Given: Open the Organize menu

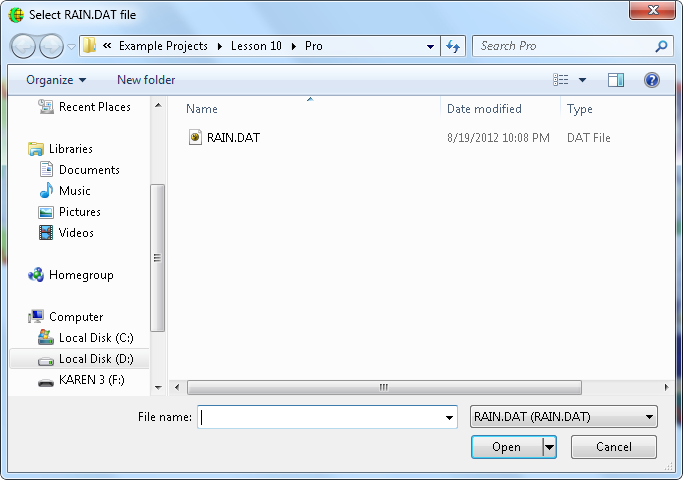Looking at the screenshot, I should [56, 80].
